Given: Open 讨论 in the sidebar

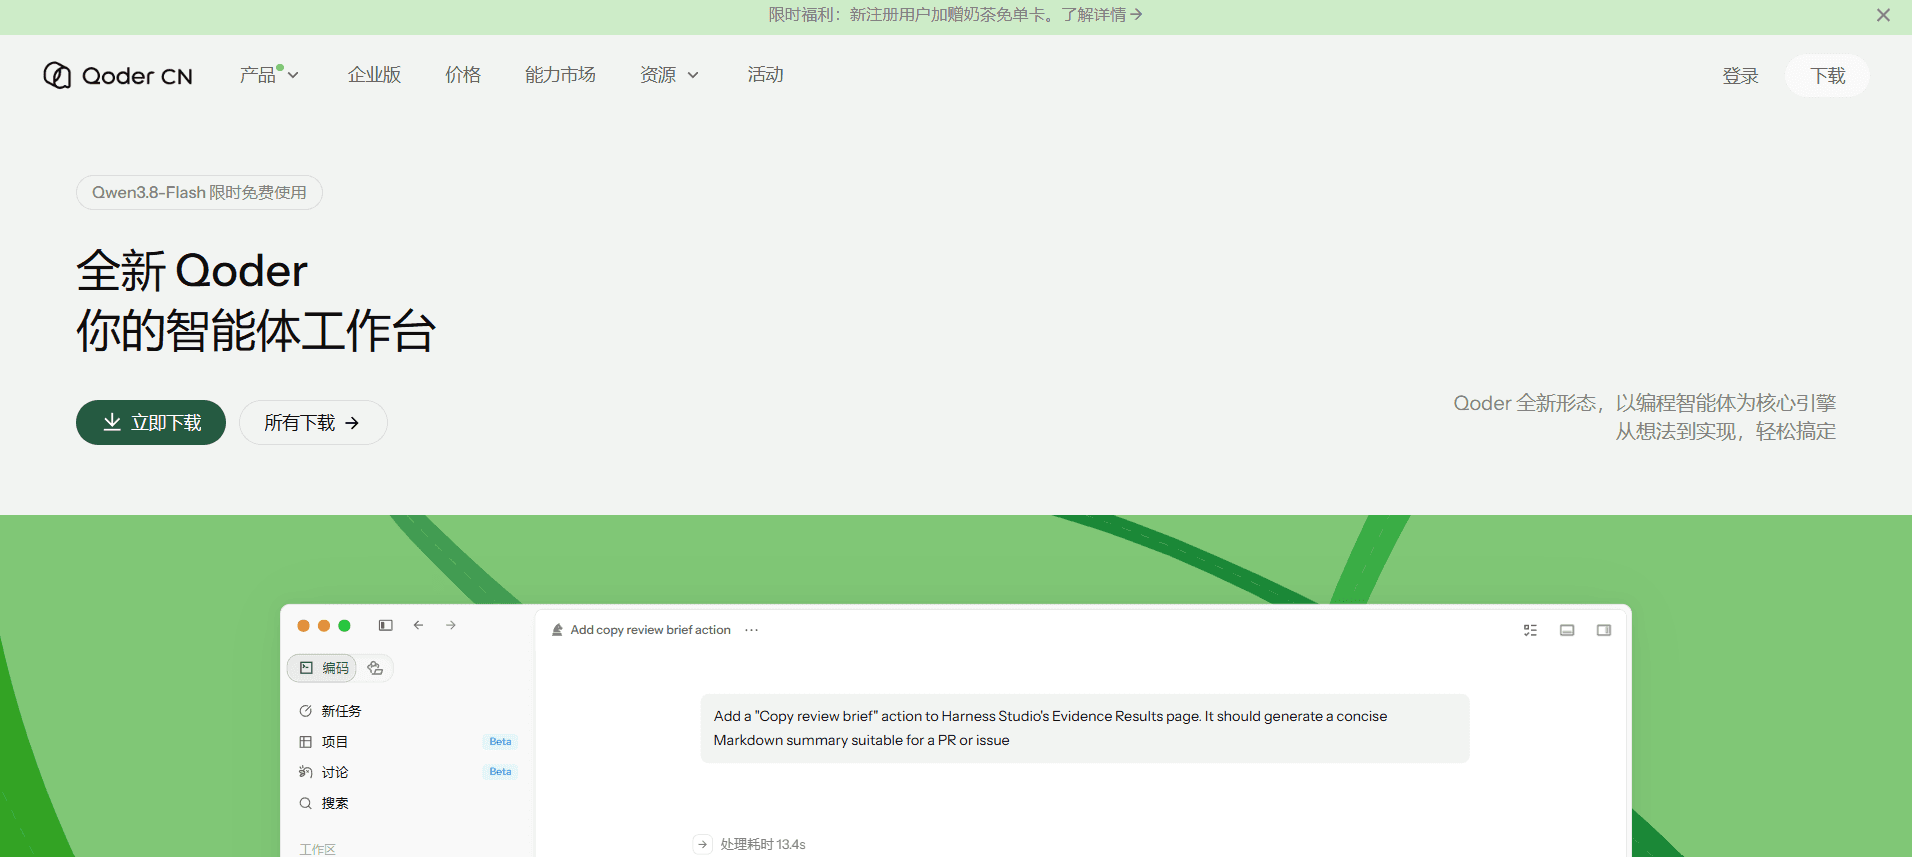Looking at the screenshot, I should 323,772.
